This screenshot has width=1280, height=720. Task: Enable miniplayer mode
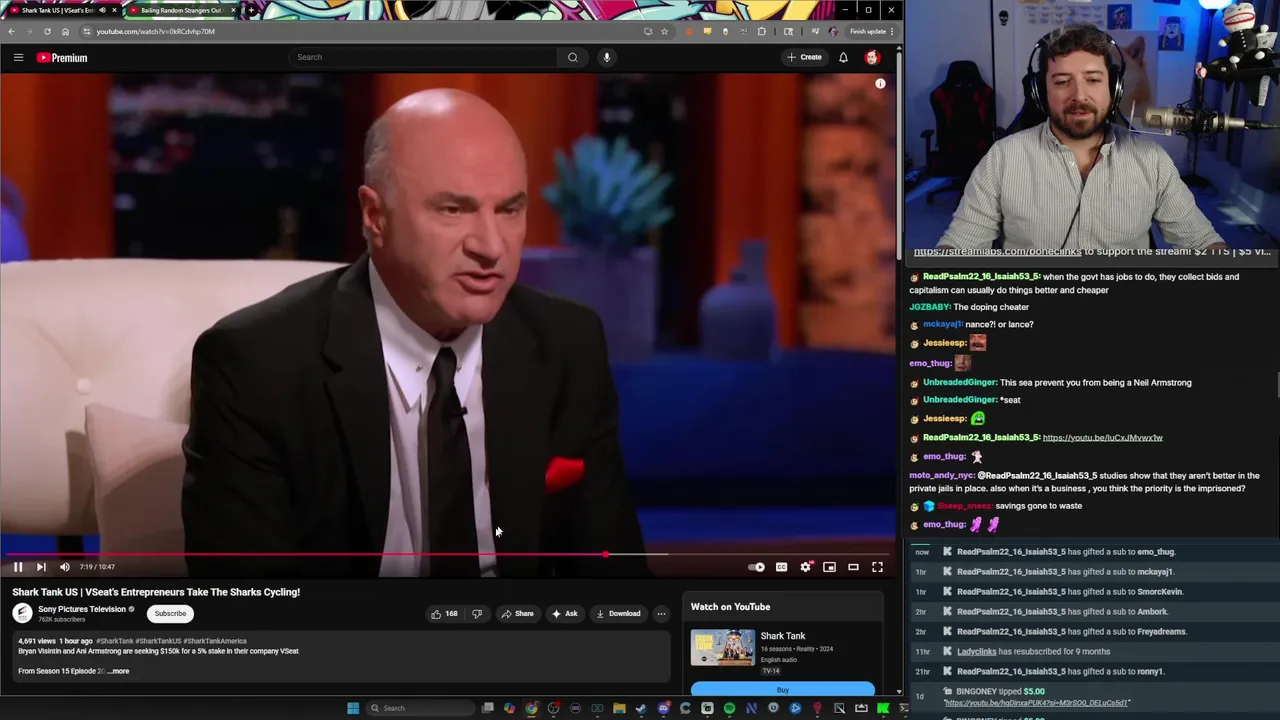coord(829,567)
